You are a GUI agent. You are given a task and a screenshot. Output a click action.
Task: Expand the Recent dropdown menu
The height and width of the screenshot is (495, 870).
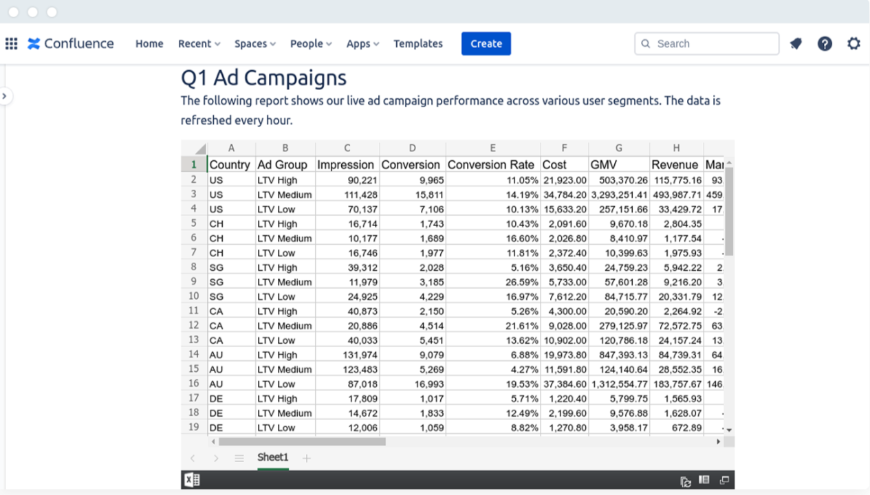199,44
